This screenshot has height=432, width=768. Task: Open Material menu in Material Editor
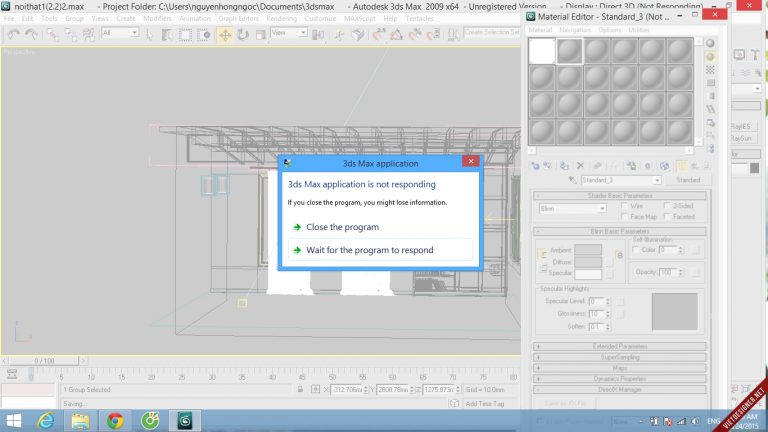tap(540, 30)
